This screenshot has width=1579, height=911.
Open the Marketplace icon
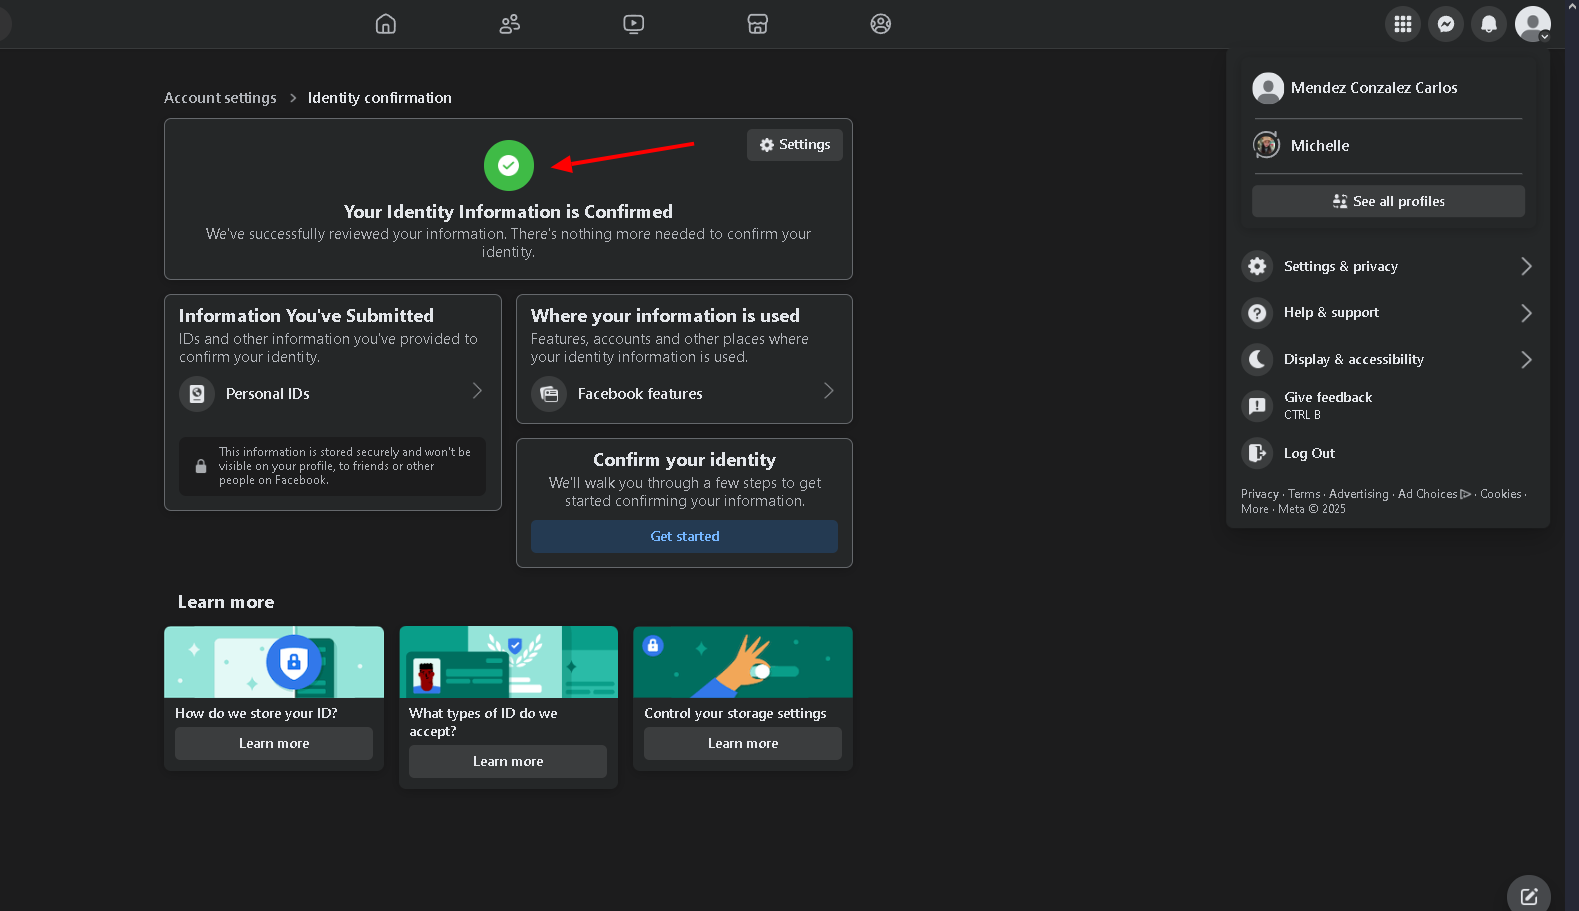(757, 24)
